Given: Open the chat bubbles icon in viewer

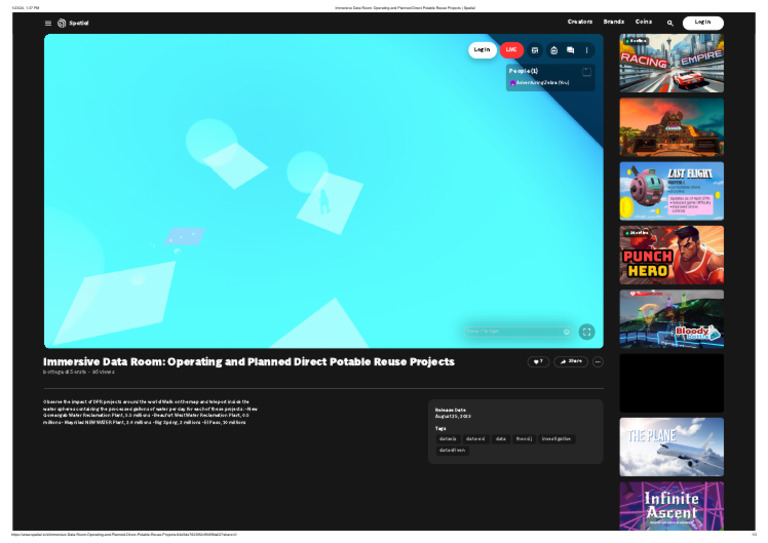Looking at the screenshot, I should point(570,50).
